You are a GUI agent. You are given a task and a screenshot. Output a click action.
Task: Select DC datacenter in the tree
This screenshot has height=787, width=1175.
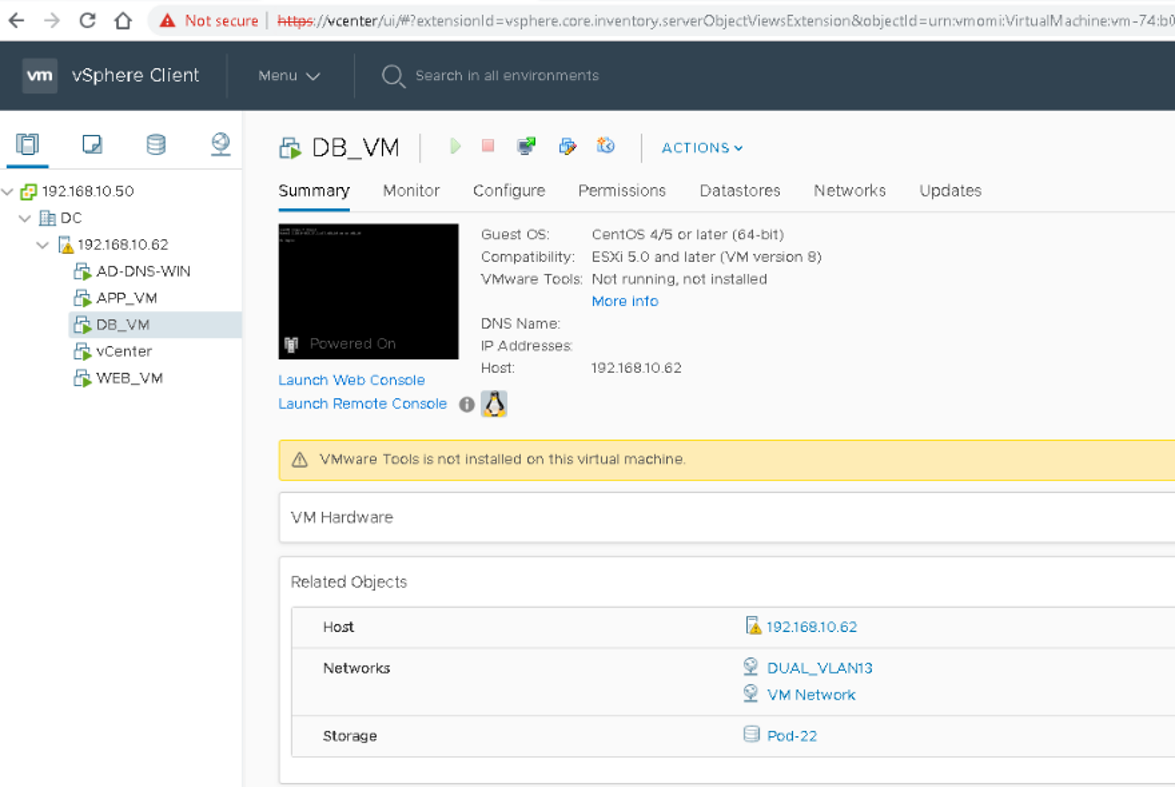70,218
